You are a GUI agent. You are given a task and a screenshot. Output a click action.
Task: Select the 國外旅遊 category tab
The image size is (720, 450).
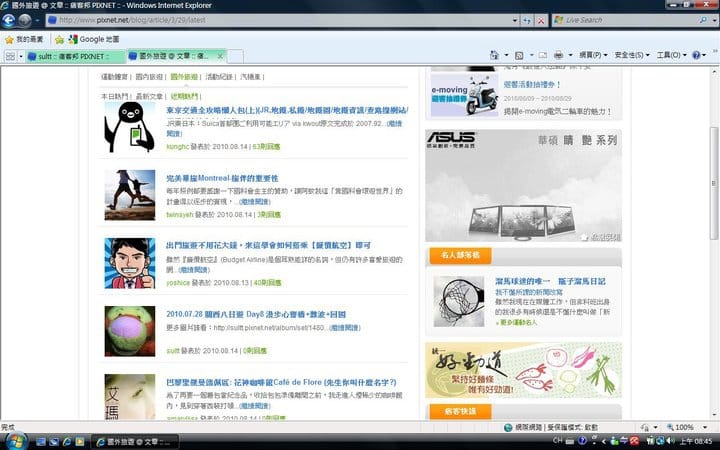(184, 76)
